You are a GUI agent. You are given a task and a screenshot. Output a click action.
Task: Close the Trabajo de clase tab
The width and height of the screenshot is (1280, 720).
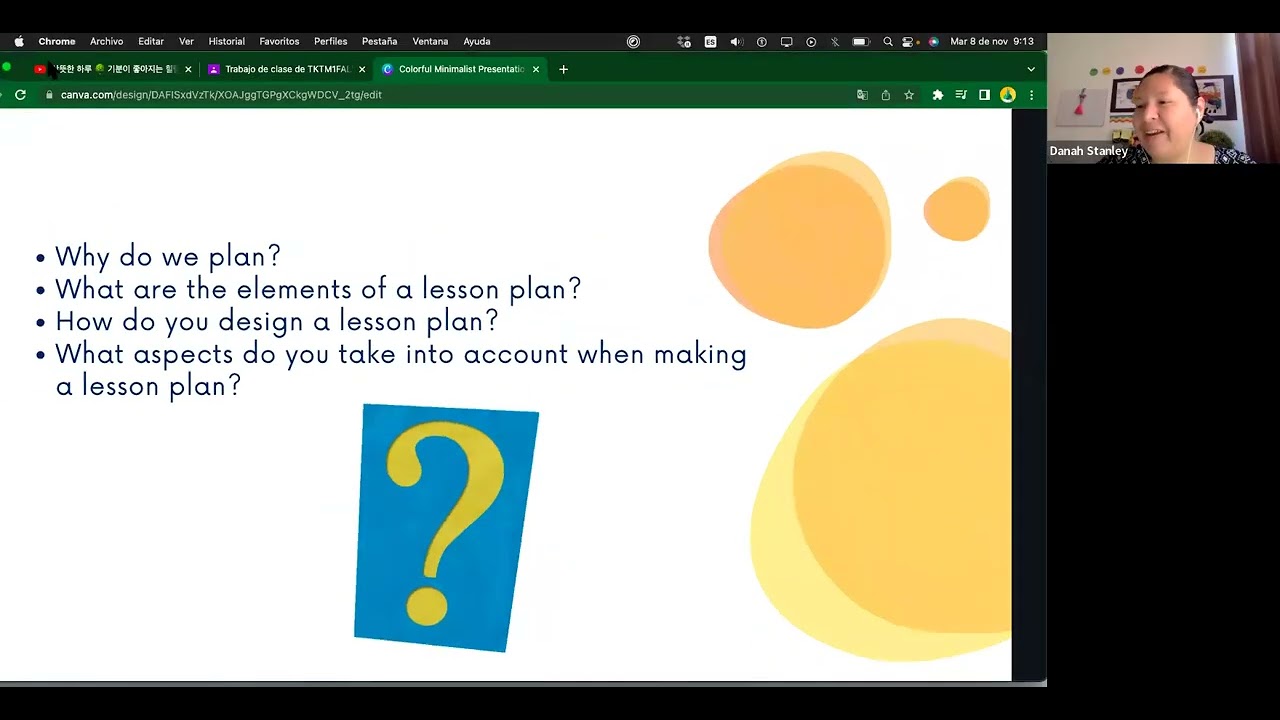[x=362, y=69]
